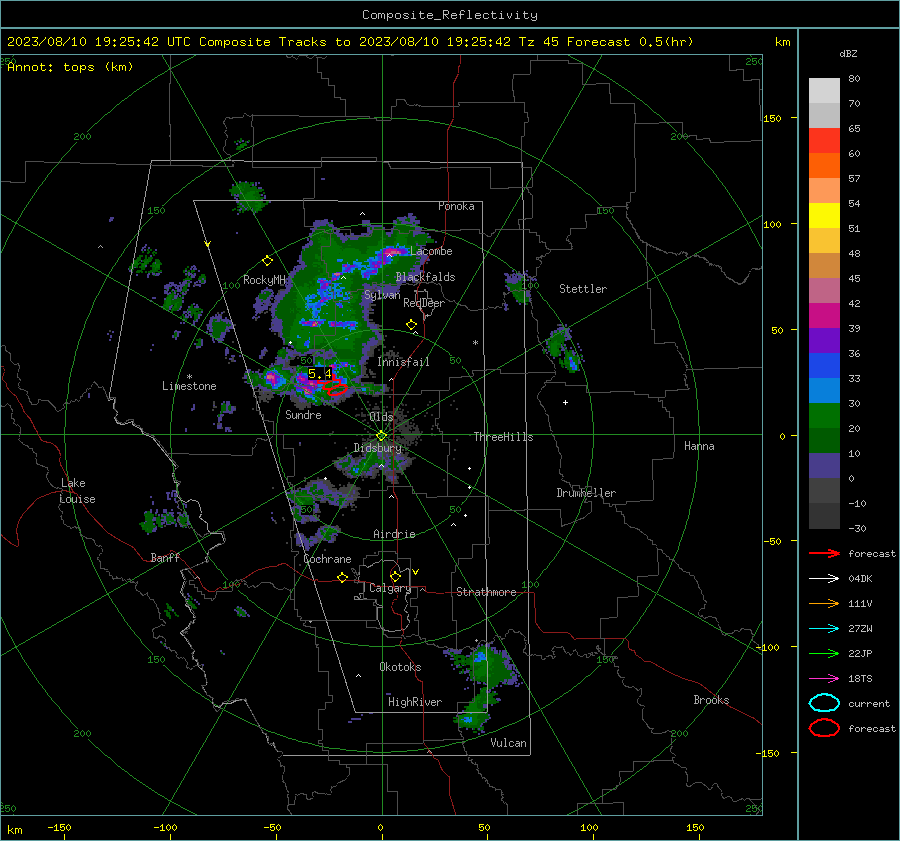Click the purple swatch between 10 and 0
900x841 pixels.
(x=824, y=466)
